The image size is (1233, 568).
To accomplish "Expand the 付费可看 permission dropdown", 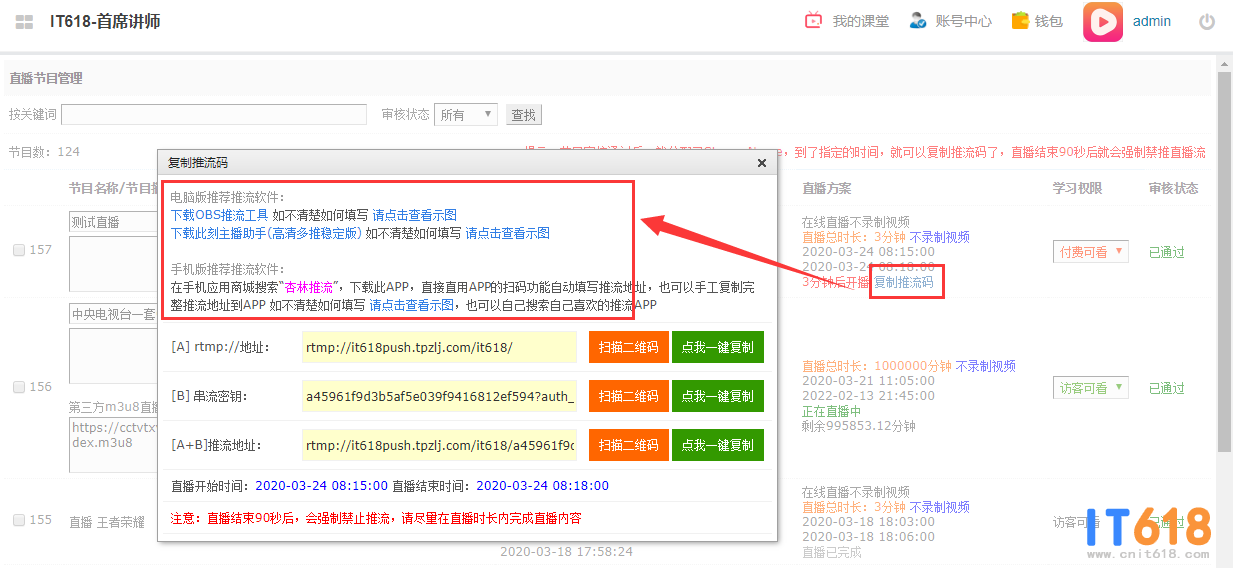I will pyautogui.click(x=1090, y=252).
